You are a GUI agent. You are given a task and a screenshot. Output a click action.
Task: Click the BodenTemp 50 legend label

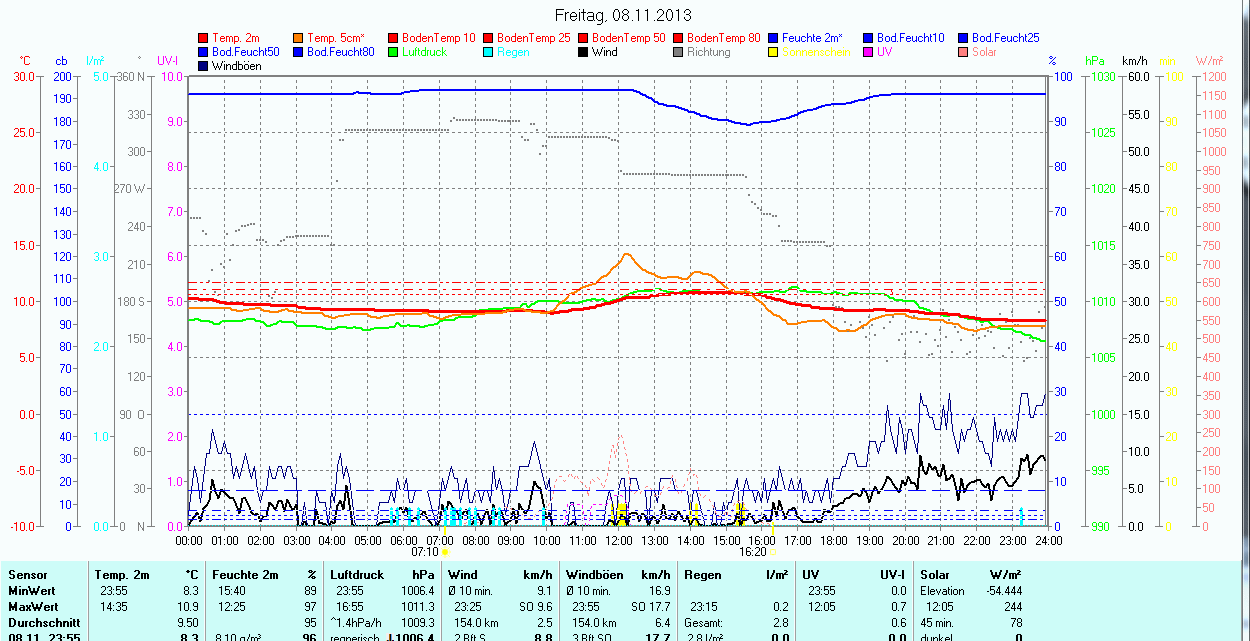[x=621, y=38]
